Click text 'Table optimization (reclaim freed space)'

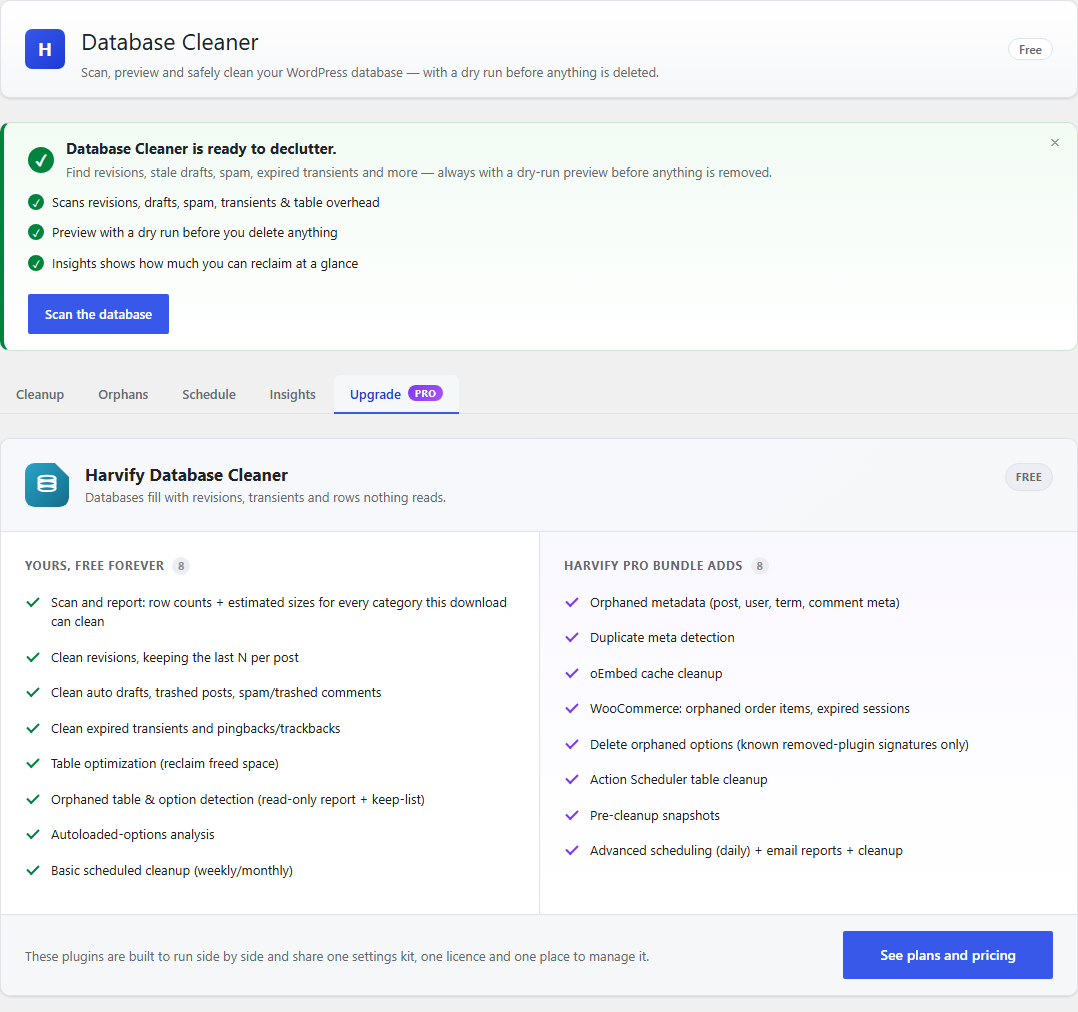(165, 763)
